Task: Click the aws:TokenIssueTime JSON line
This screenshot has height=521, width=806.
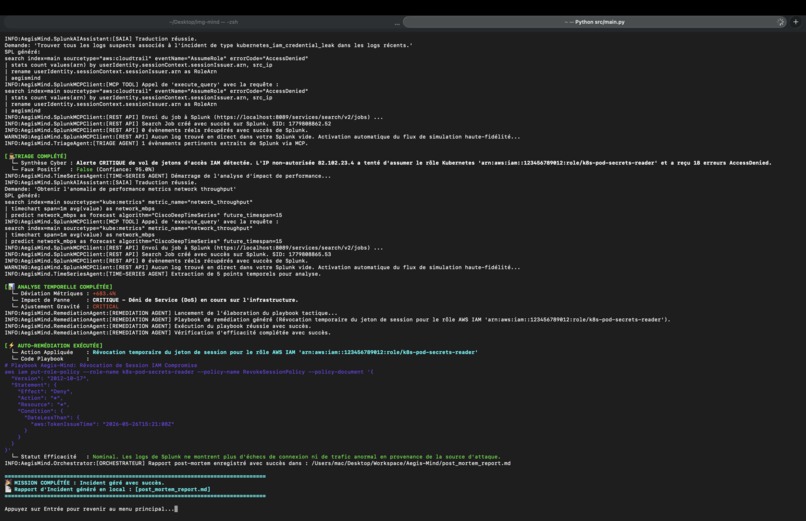Action: pos(102,424)
